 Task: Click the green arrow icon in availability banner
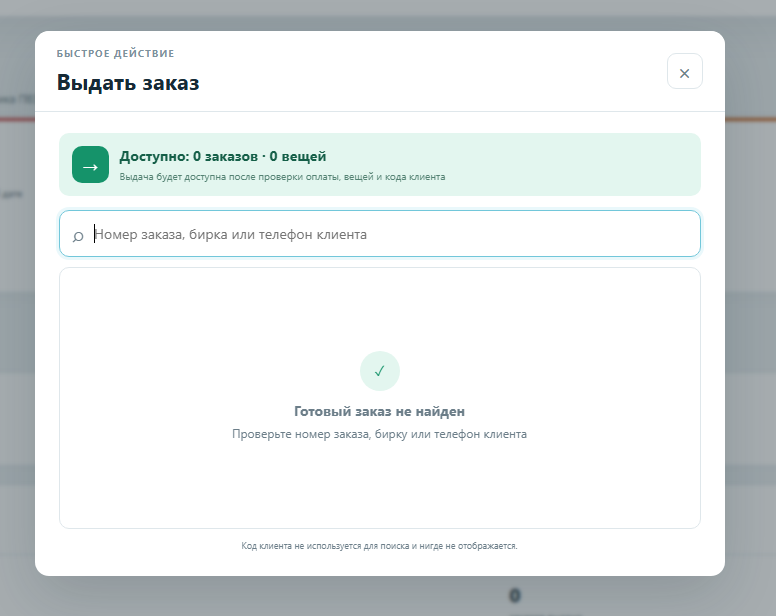pos(91,164)
